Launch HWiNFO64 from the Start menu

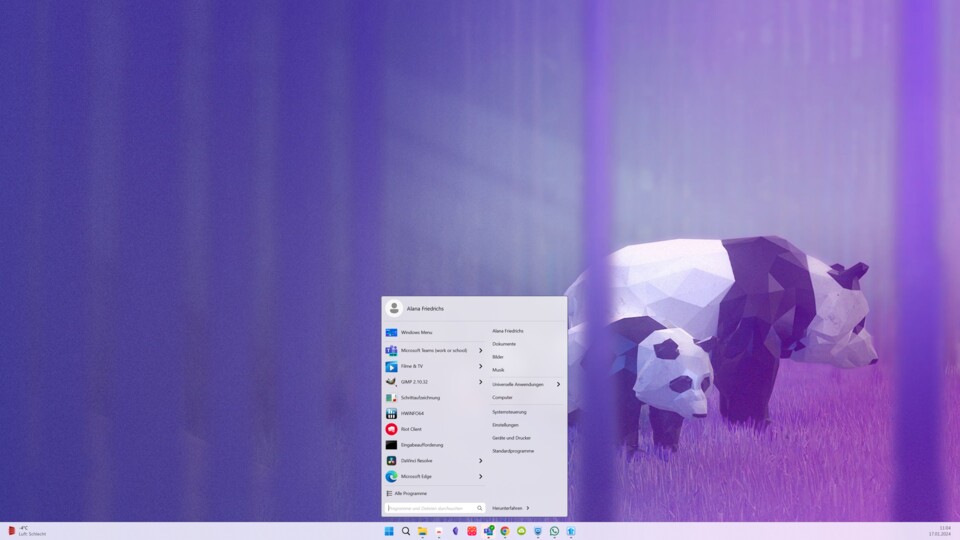(x=412, y=413)
